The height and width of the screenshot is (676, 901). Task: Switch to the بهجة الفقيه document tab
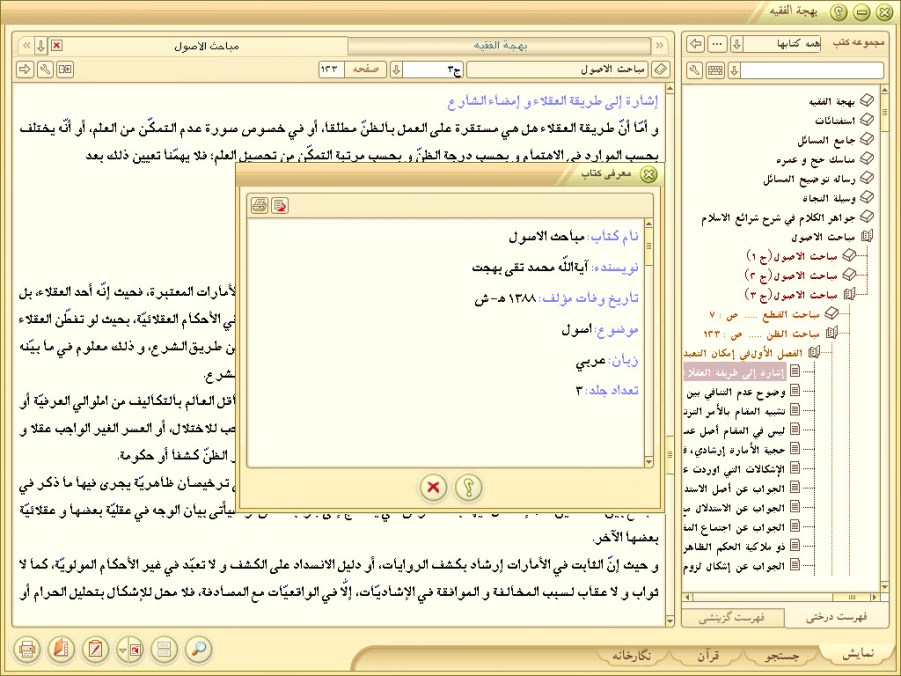pos(500,46)
